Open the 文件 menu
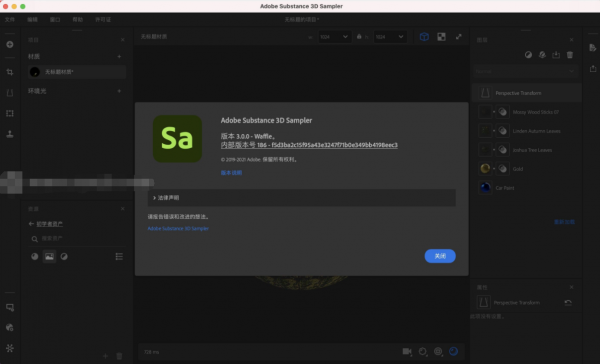 pyautogui.click(x=10, y=20)
